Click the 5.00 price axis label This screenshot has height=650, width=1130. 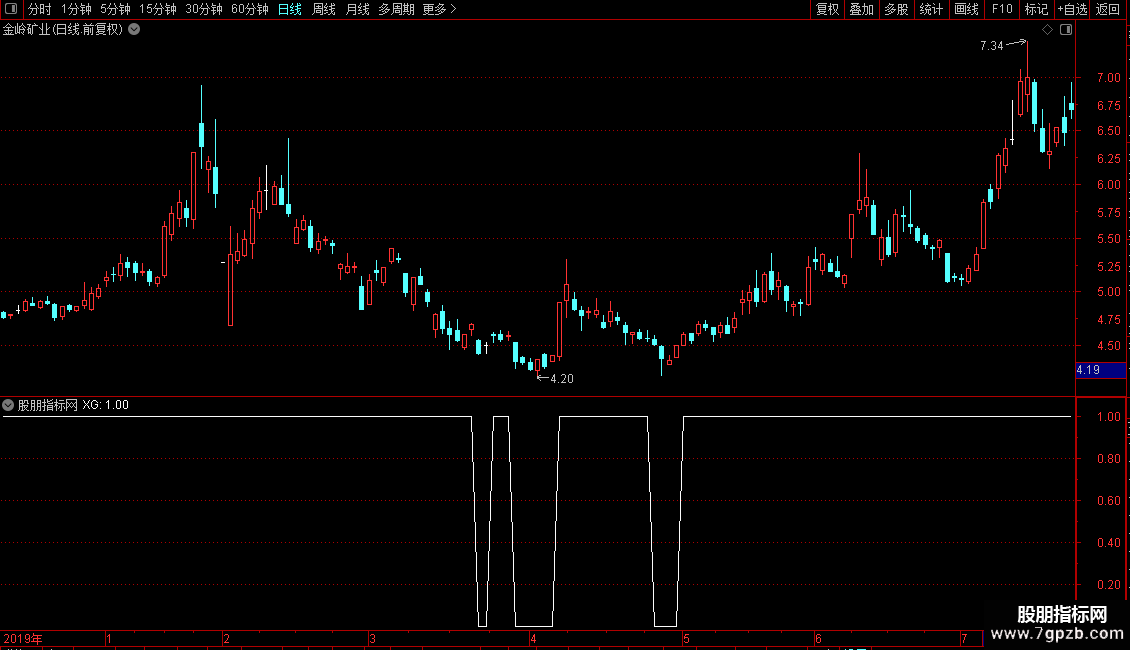[1108, 292]
